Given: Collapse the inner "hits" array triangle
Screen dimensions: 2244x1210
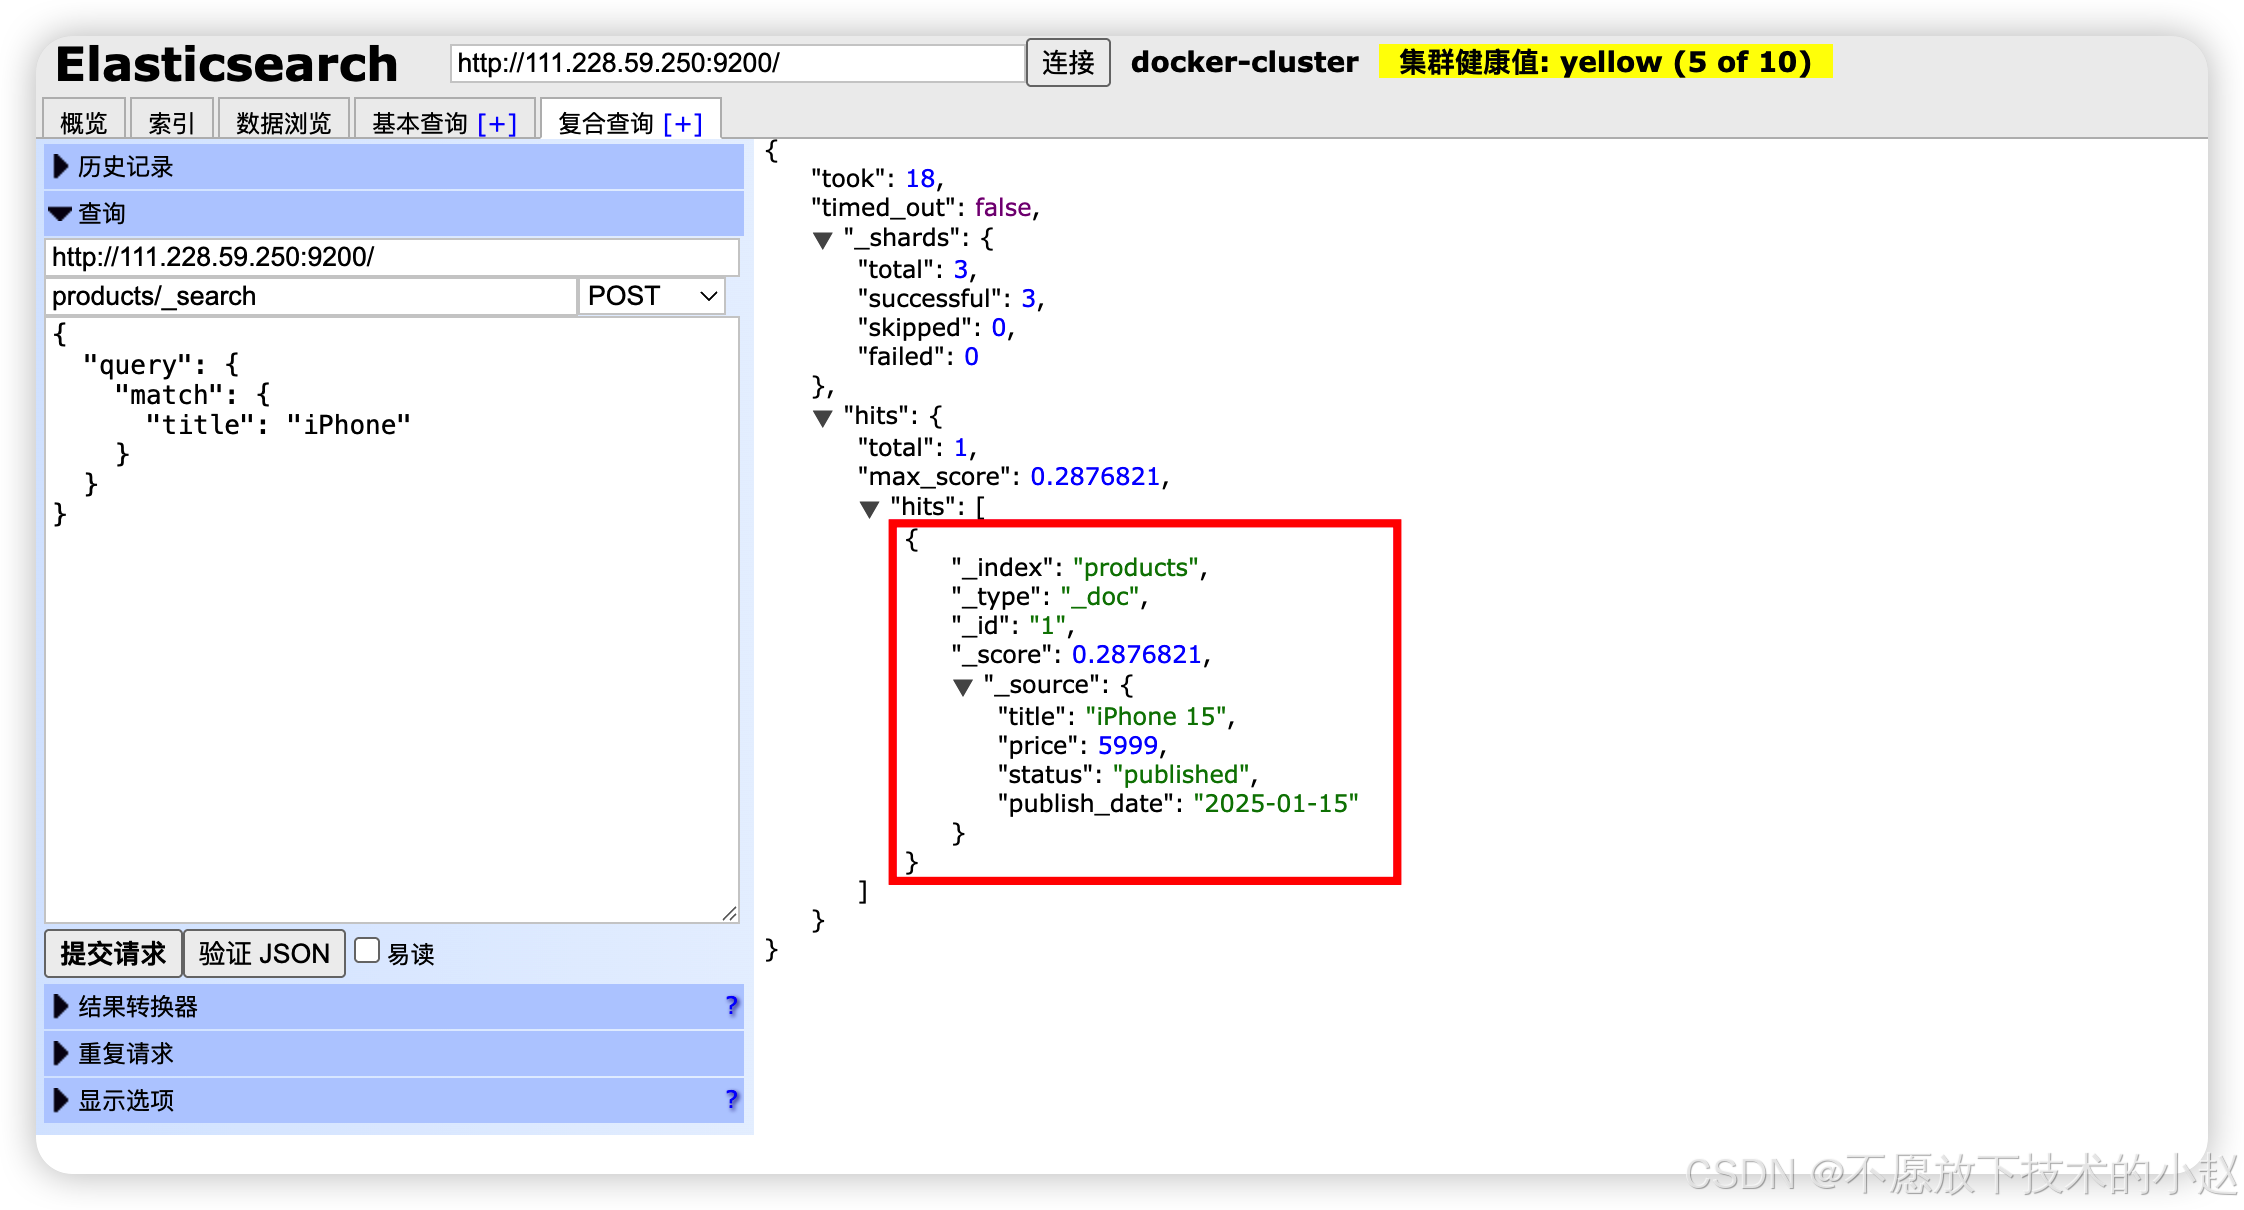Looking at the screenshot, I should pos(870,509).
